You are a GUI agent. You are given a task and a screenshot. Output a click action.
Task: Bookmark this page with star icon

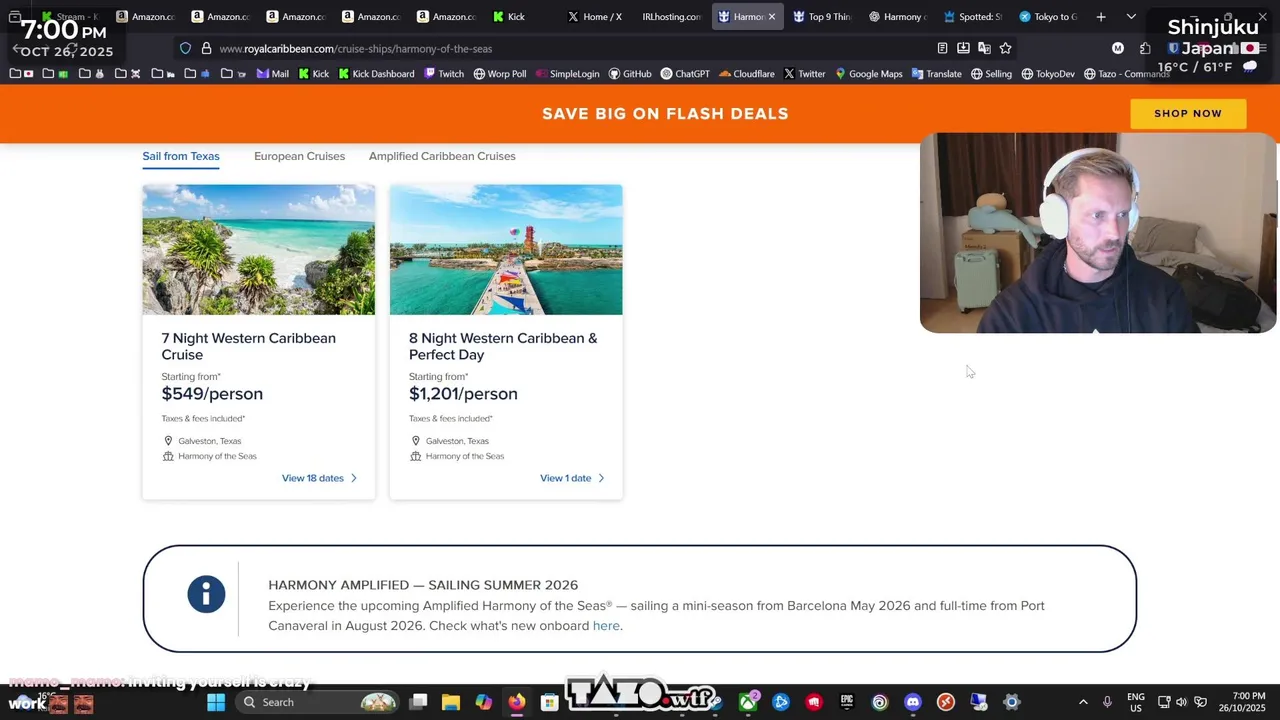[1005, 48]
